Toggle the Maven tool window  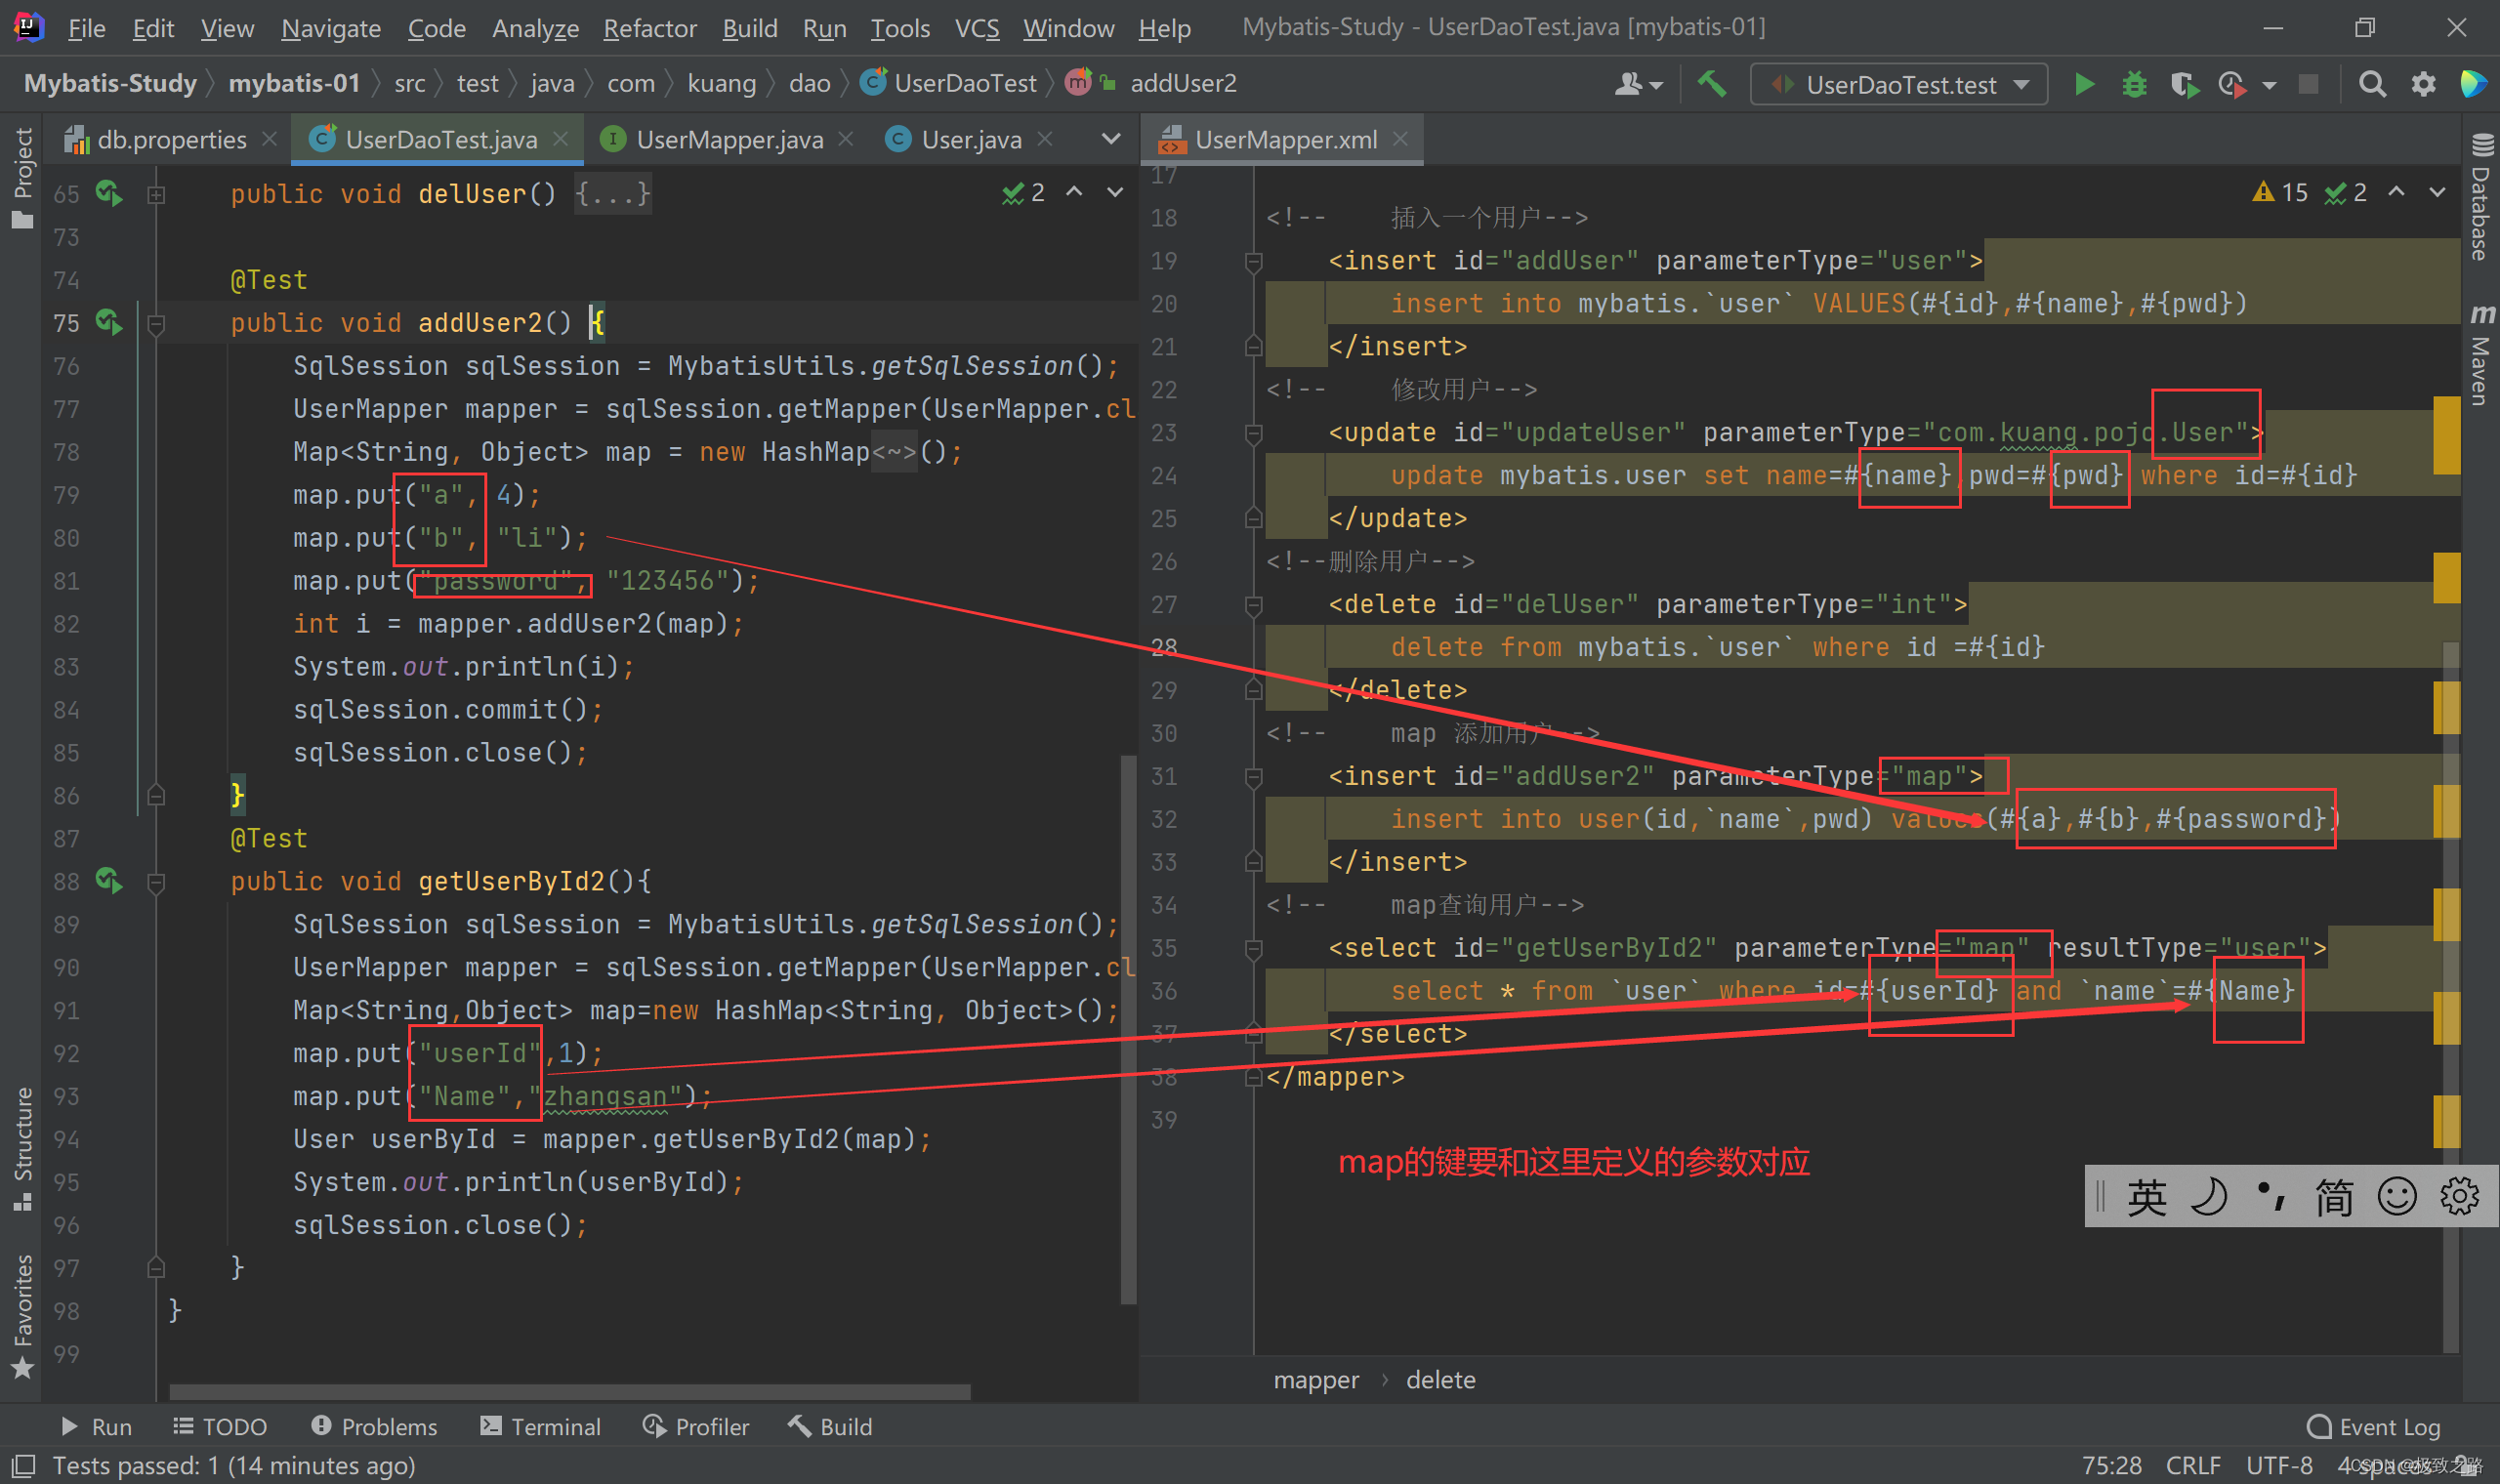click(x=2481, y=354)
